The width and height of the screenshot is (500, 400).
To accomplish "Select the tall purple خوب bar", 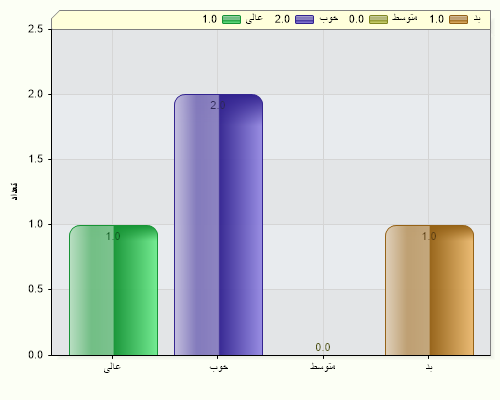I will [218, 225].
